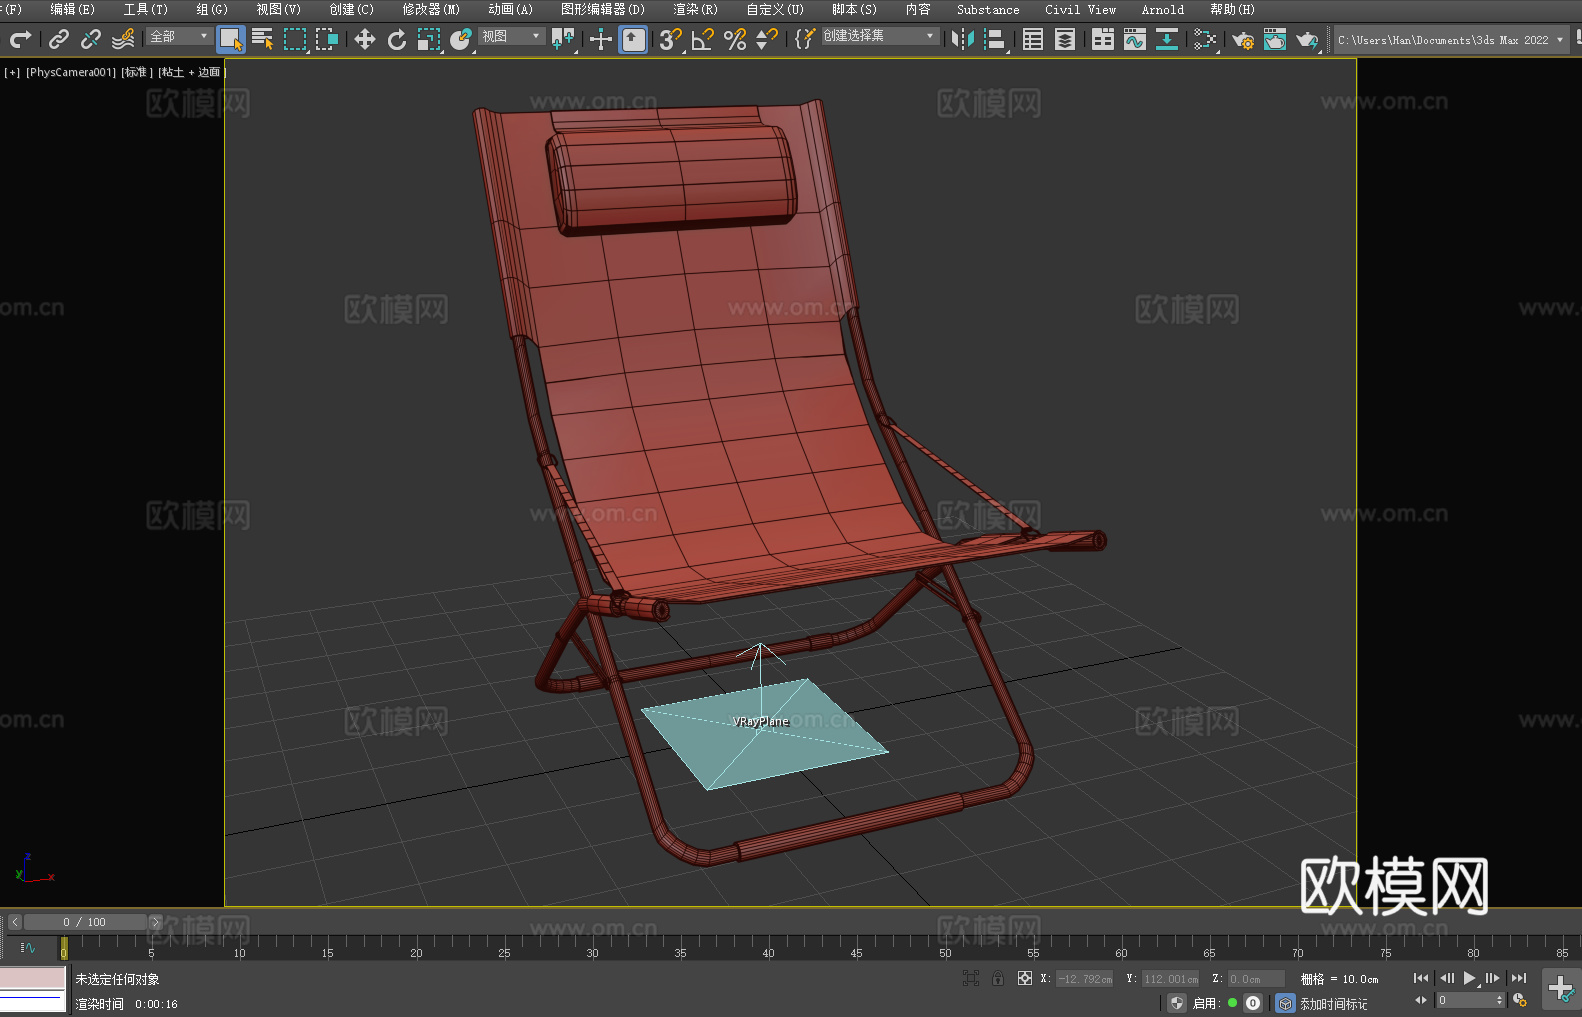Toggle Percent Snap
Image resolution: width=1582 pixels, height=1017 pixels.
(x=735, y=39)
